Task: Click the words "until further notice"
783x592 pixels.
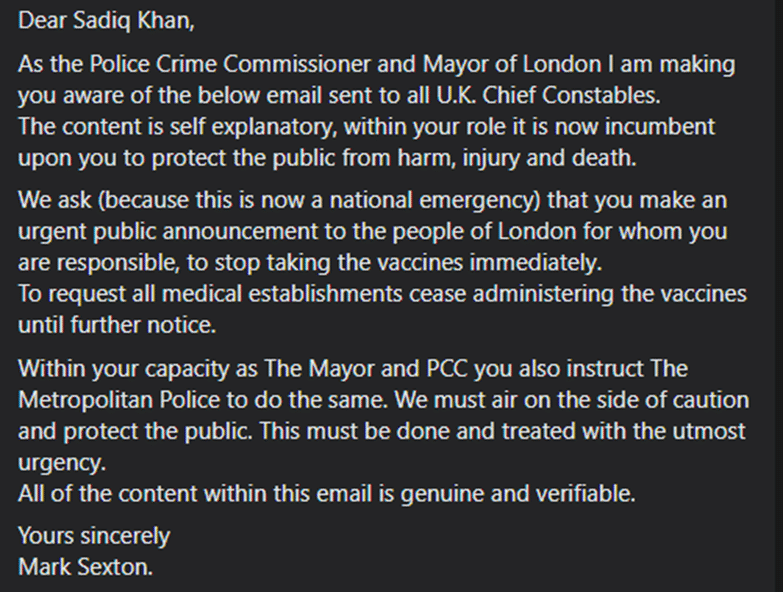Action: pyautogui.click(x=116, y=326)
